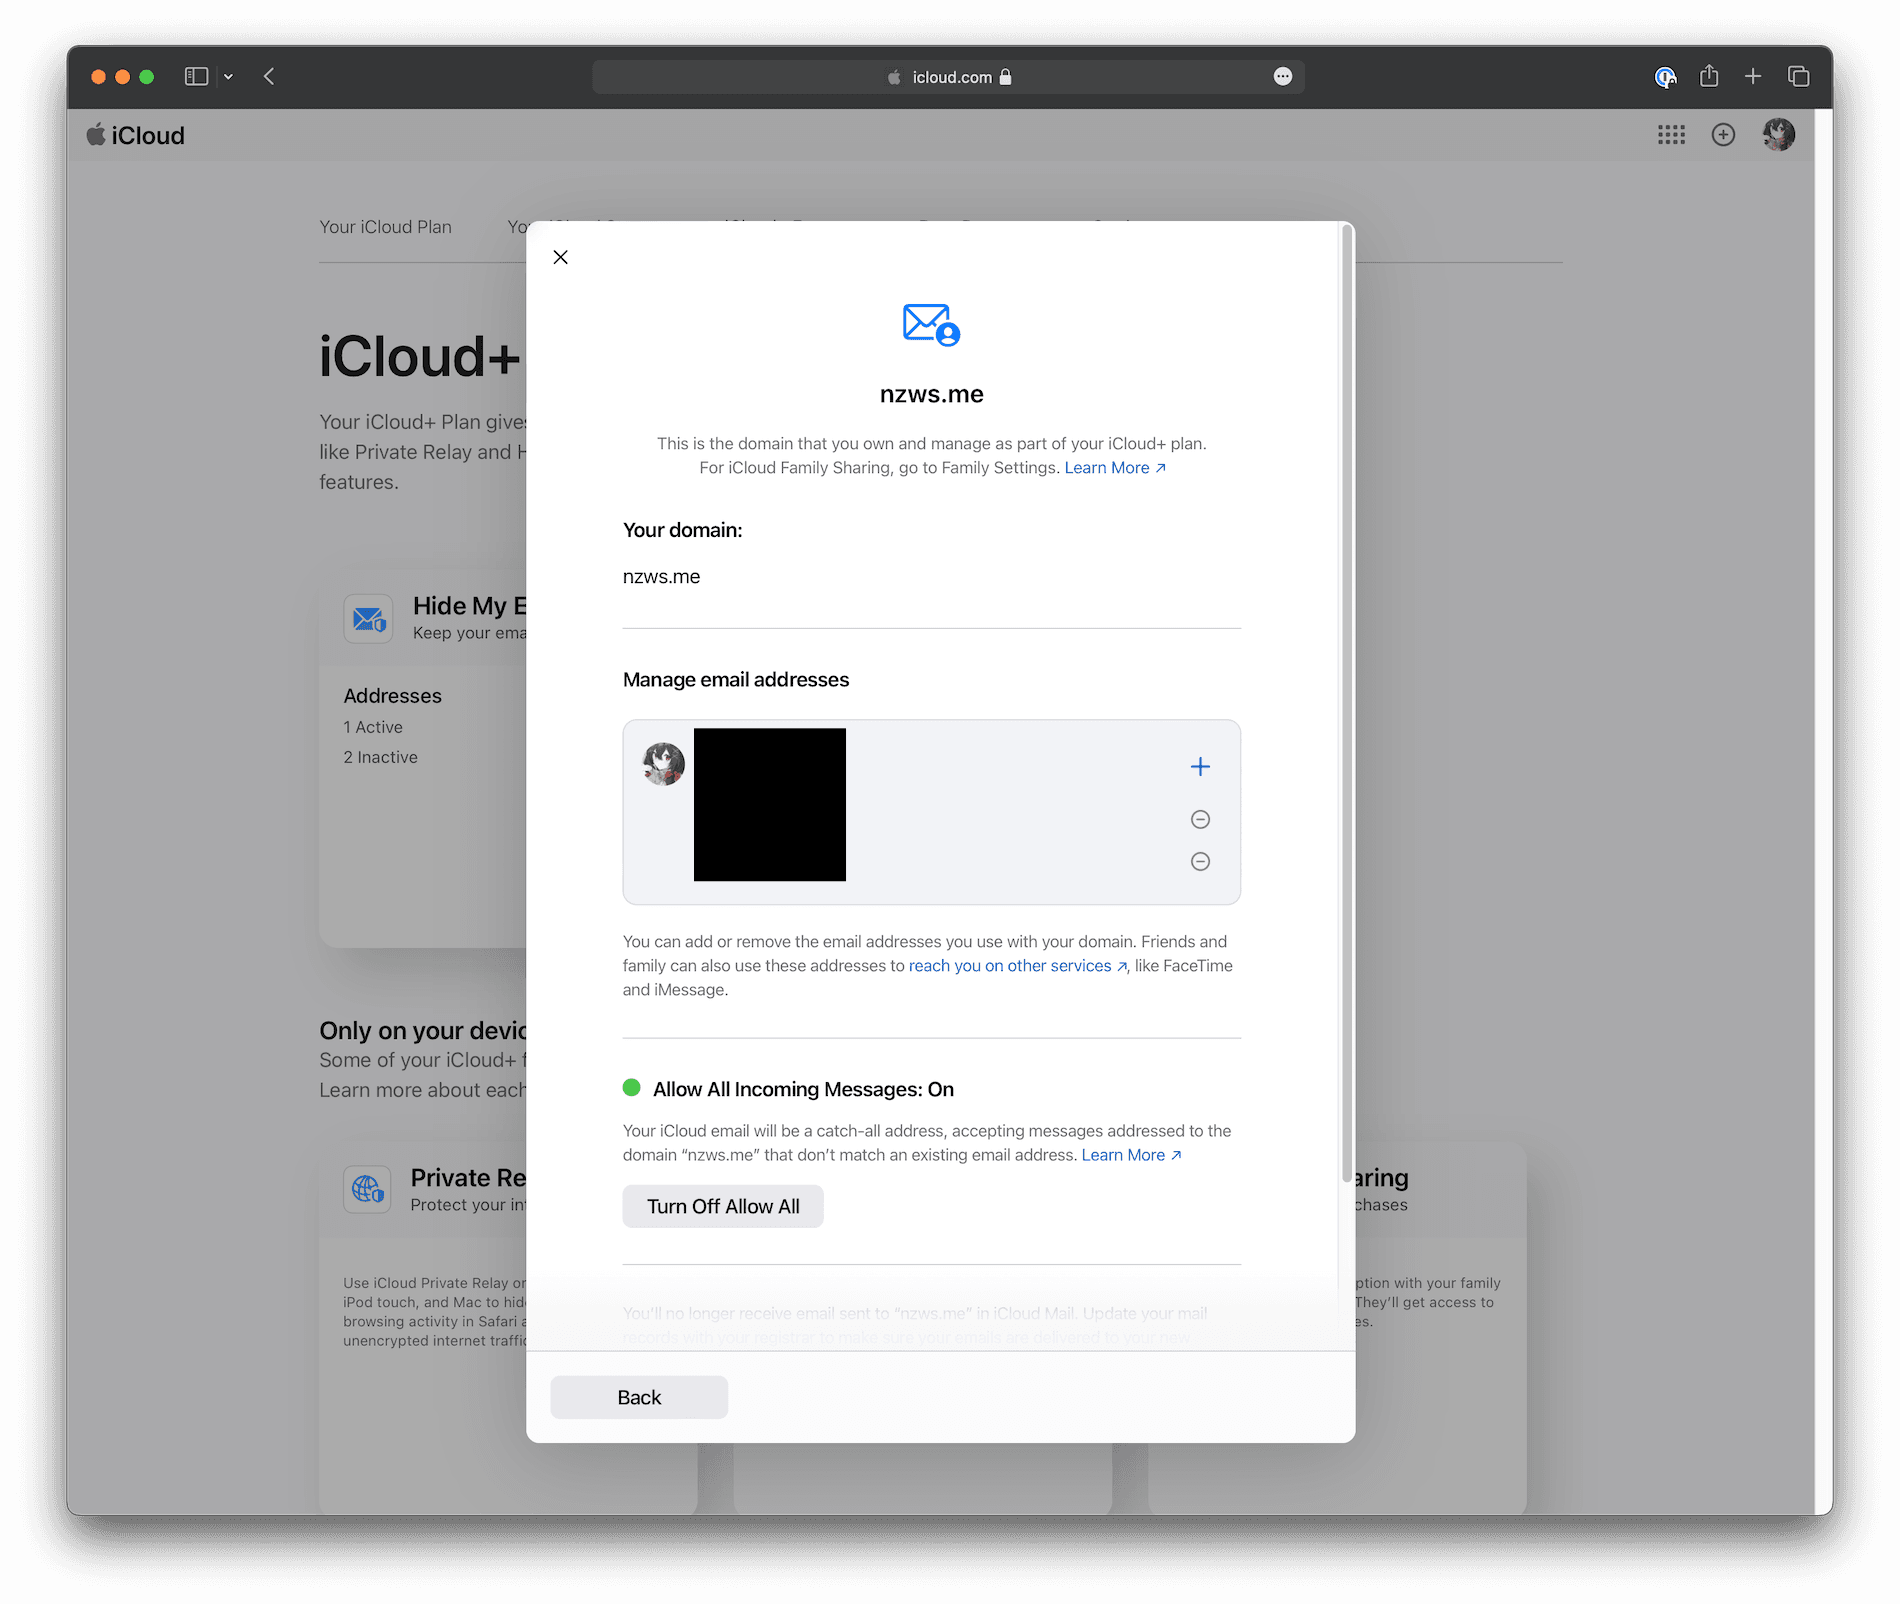This screenshot has width=1900, height=1604.
Task: Open Learn More link about Family Sharing
Action: click(x=1114, y=468)
